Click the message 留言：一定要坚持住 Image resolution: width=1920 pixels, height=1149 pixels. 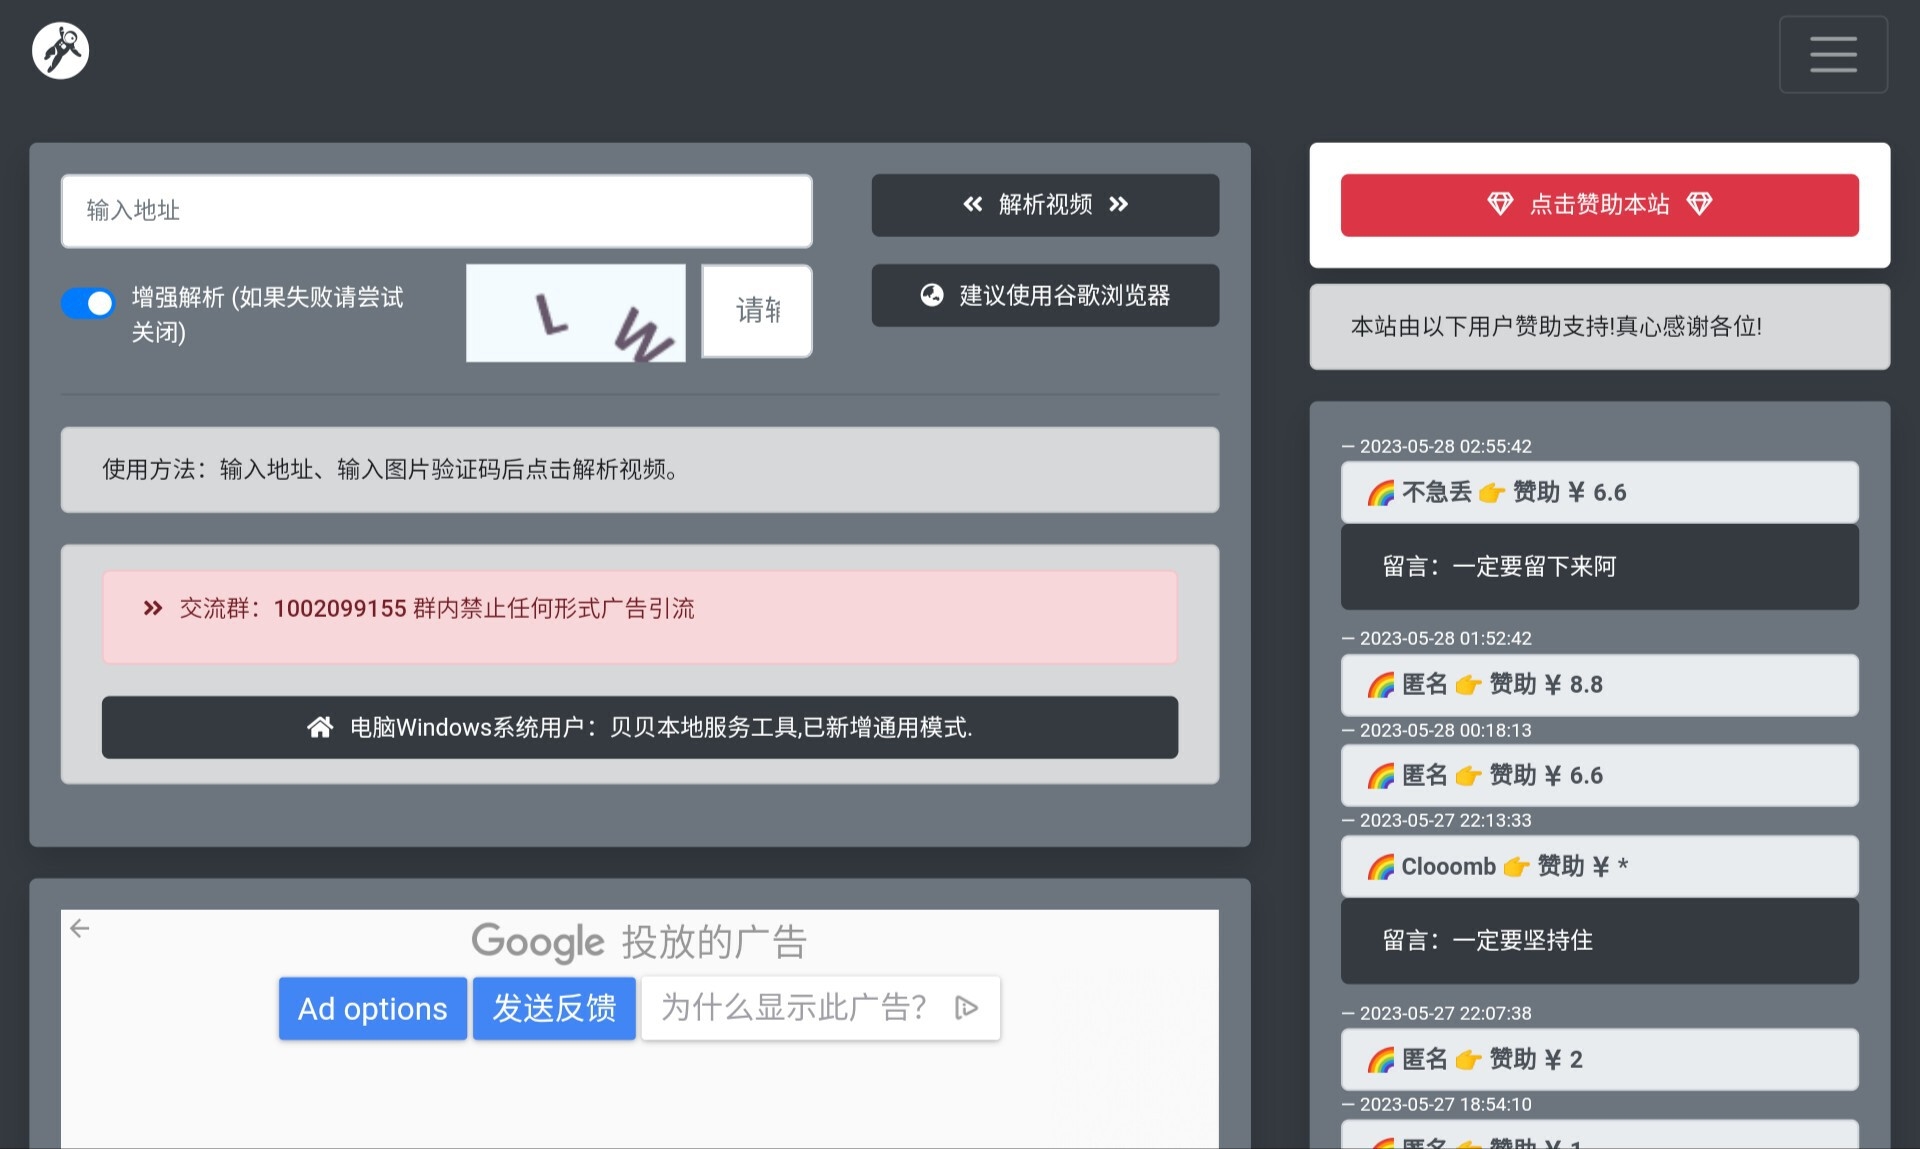1599,941
